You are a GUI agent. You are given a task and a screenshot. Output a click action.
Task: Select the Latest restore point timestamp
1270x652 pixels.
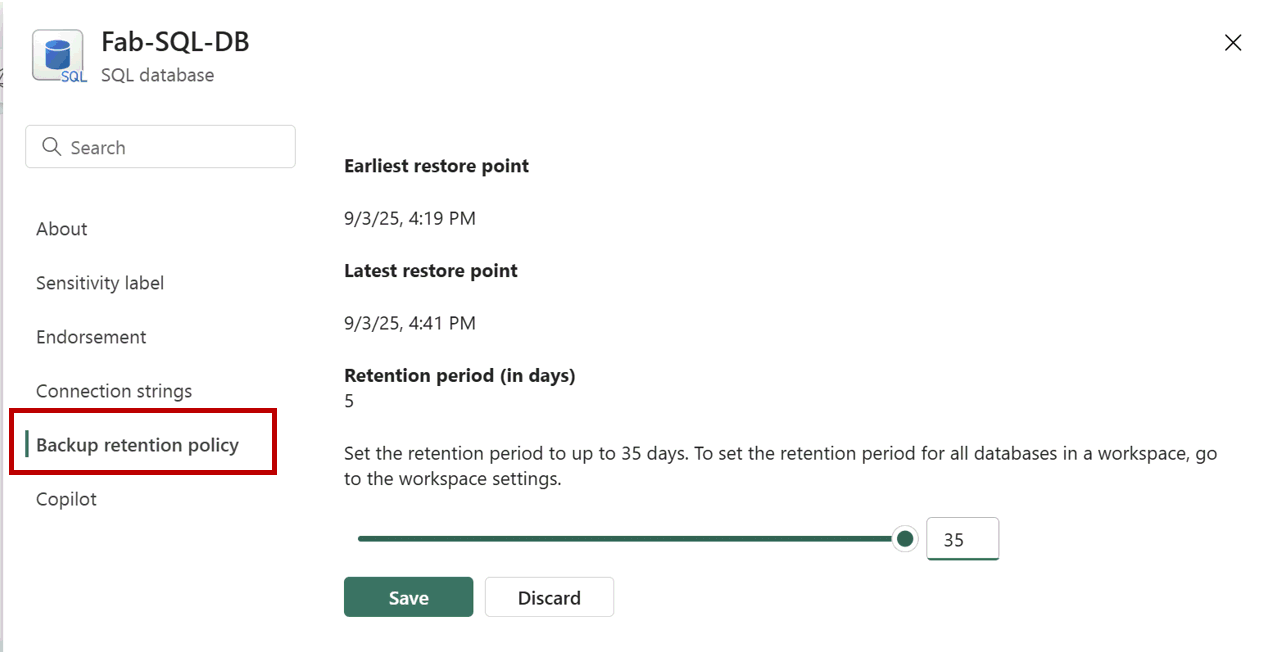coord(410,323)
